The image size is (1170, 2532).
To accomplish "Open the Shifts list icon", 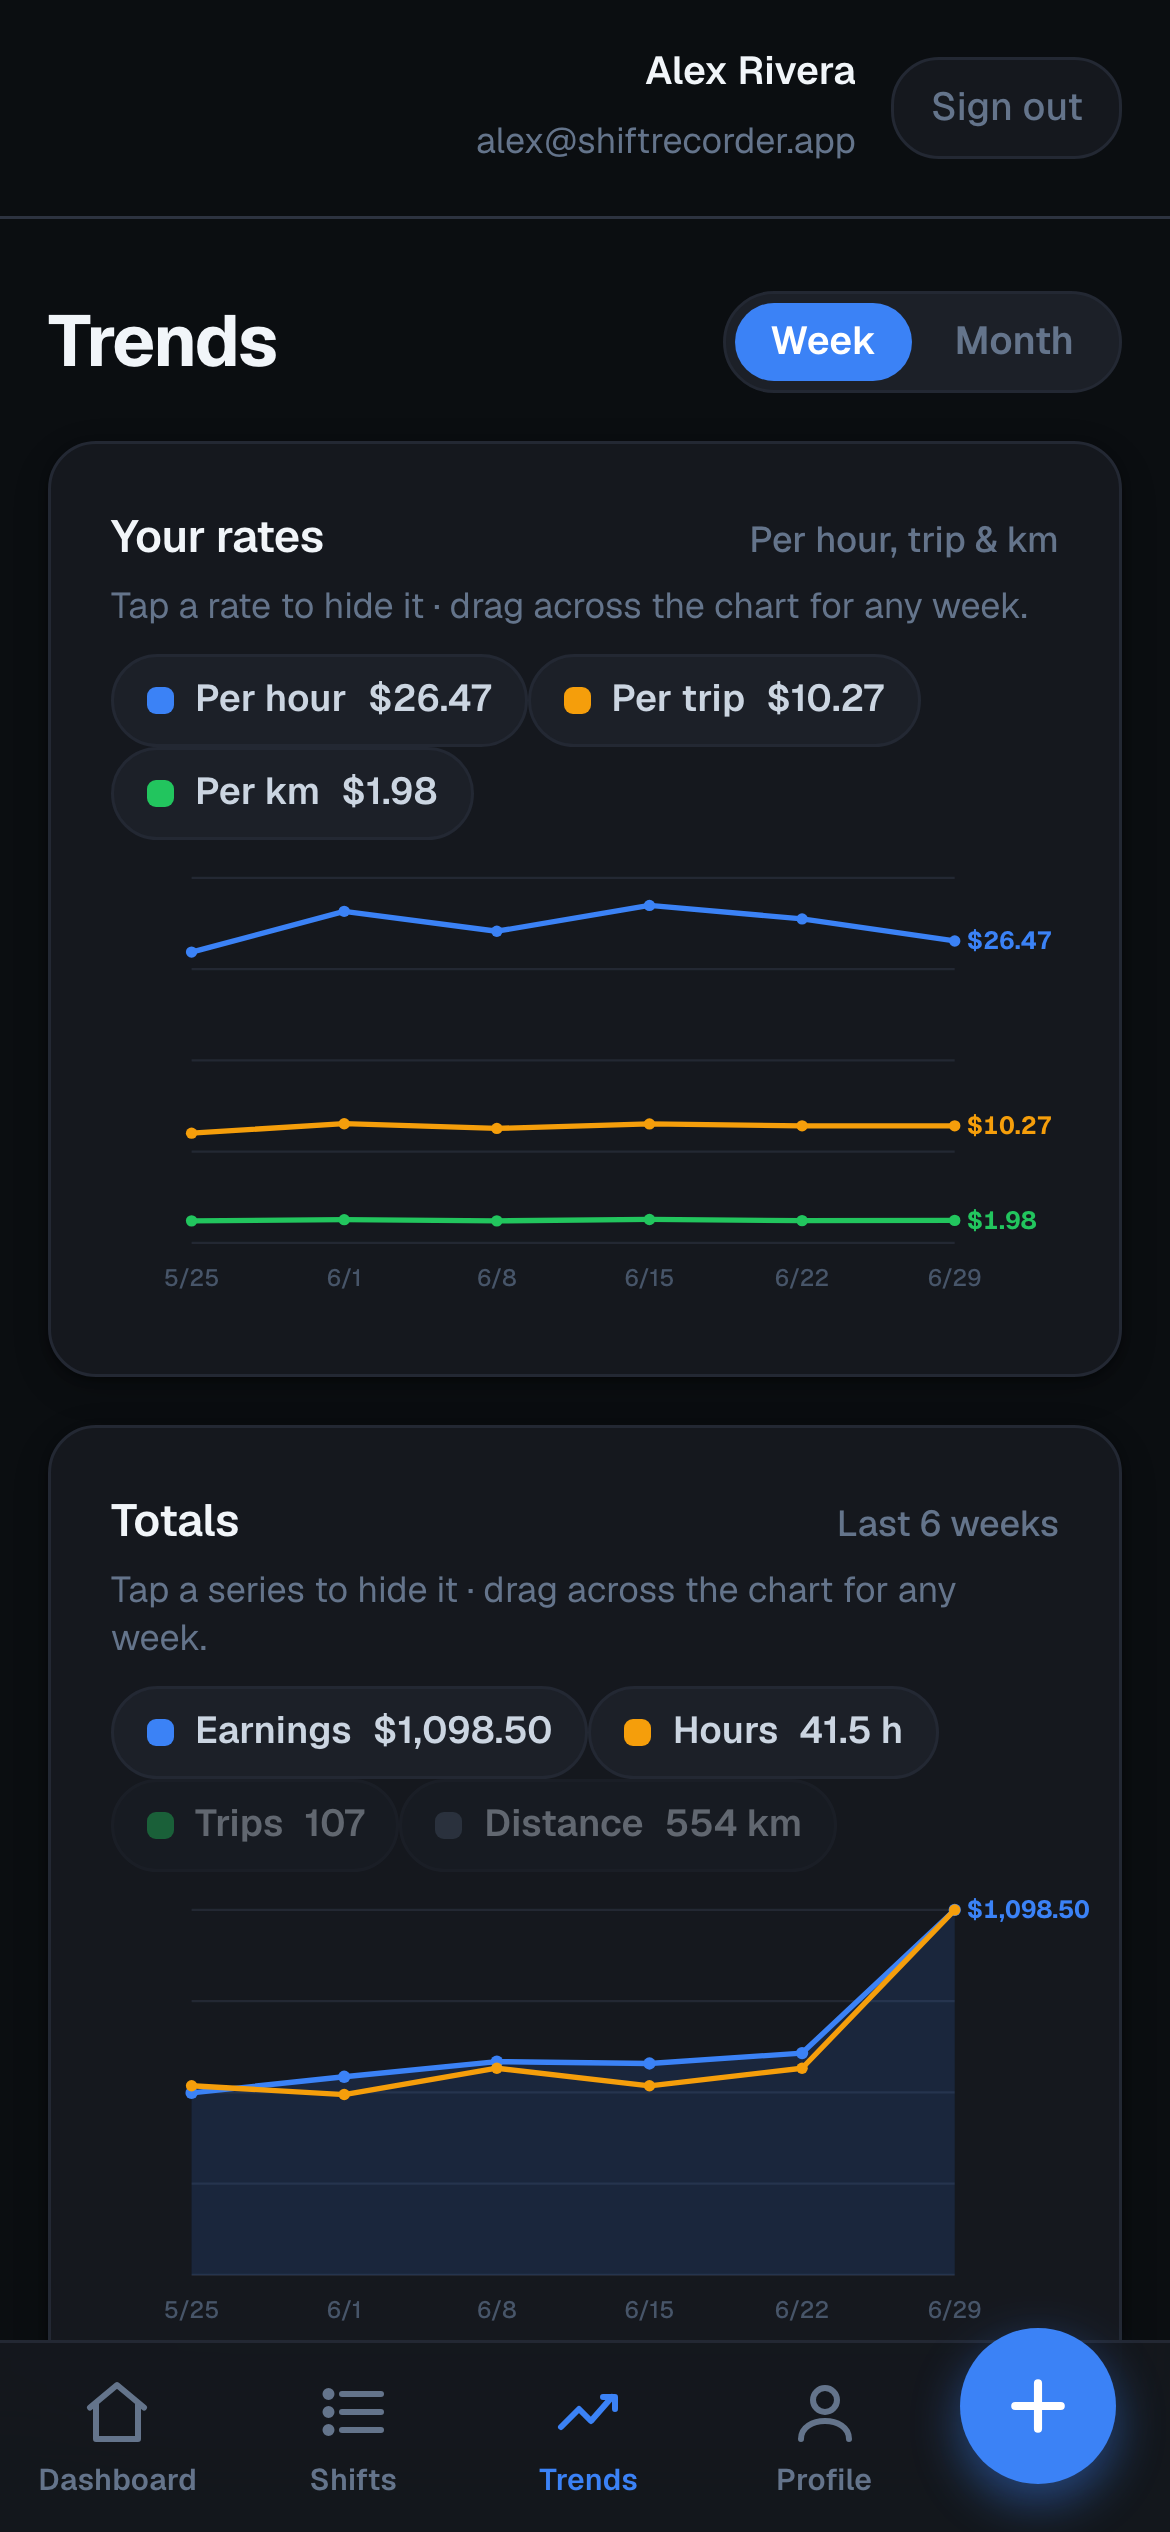I will (x=353, y=2412).
